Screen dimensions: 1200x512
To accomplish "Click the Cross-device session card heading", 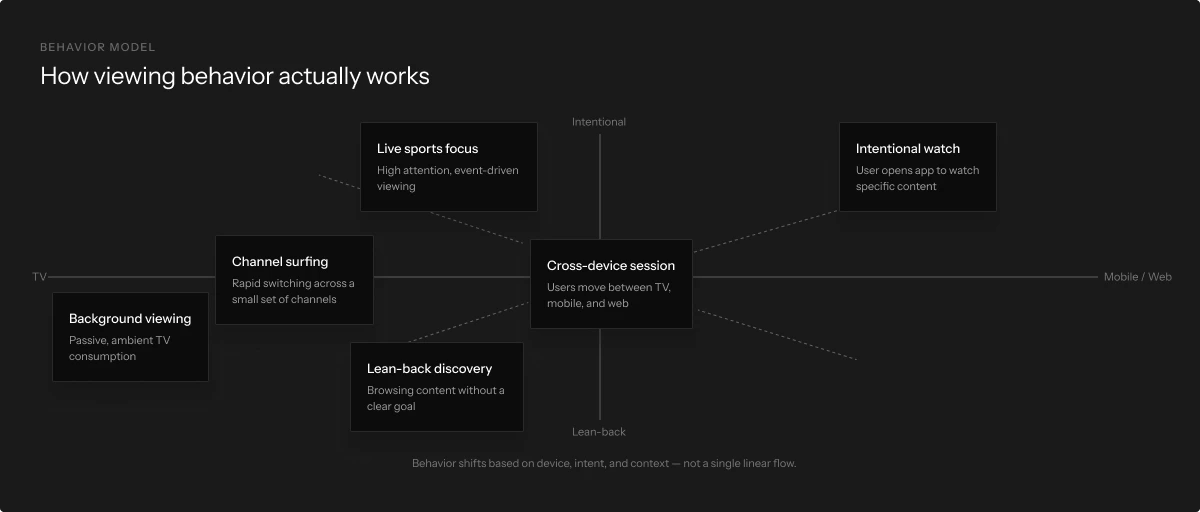I will pos(610,266).
